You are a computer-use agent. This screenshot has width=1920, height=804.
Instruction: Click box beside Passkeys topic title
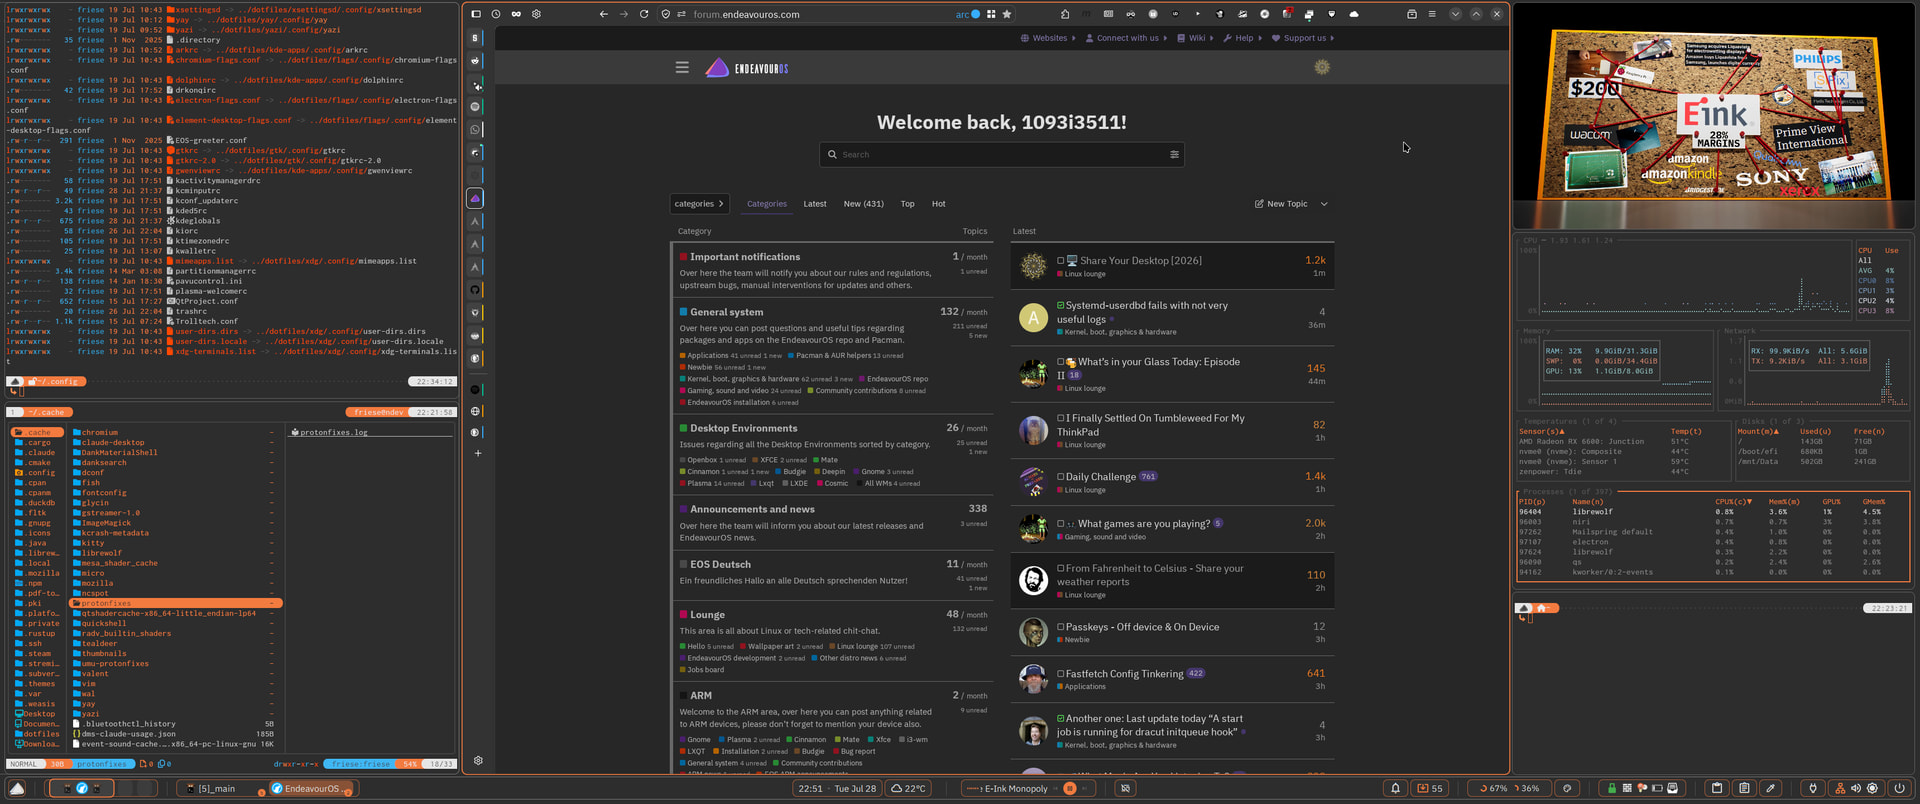pos(1061,627)
